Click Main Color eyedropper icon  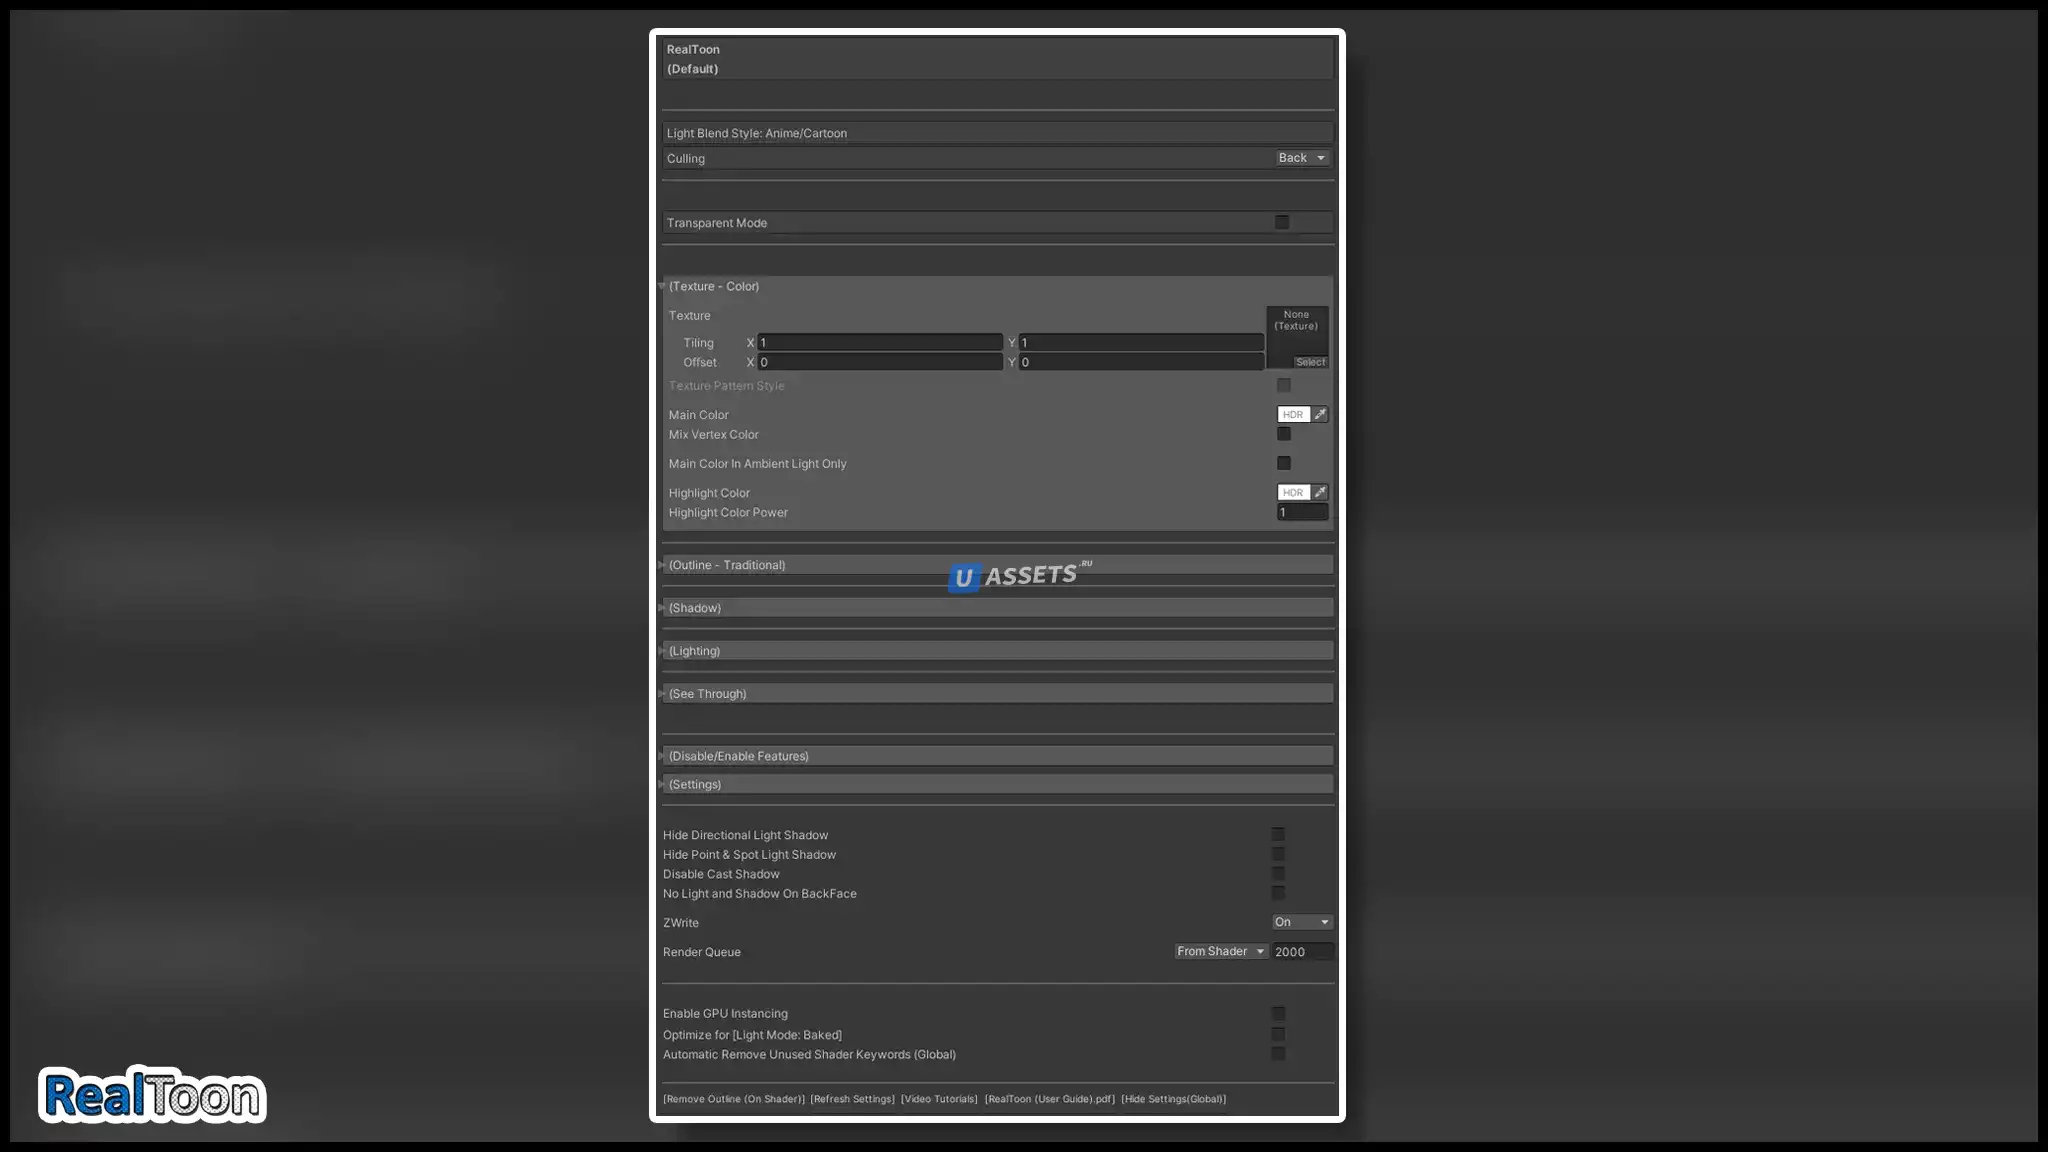click(x=1320, y=414)
